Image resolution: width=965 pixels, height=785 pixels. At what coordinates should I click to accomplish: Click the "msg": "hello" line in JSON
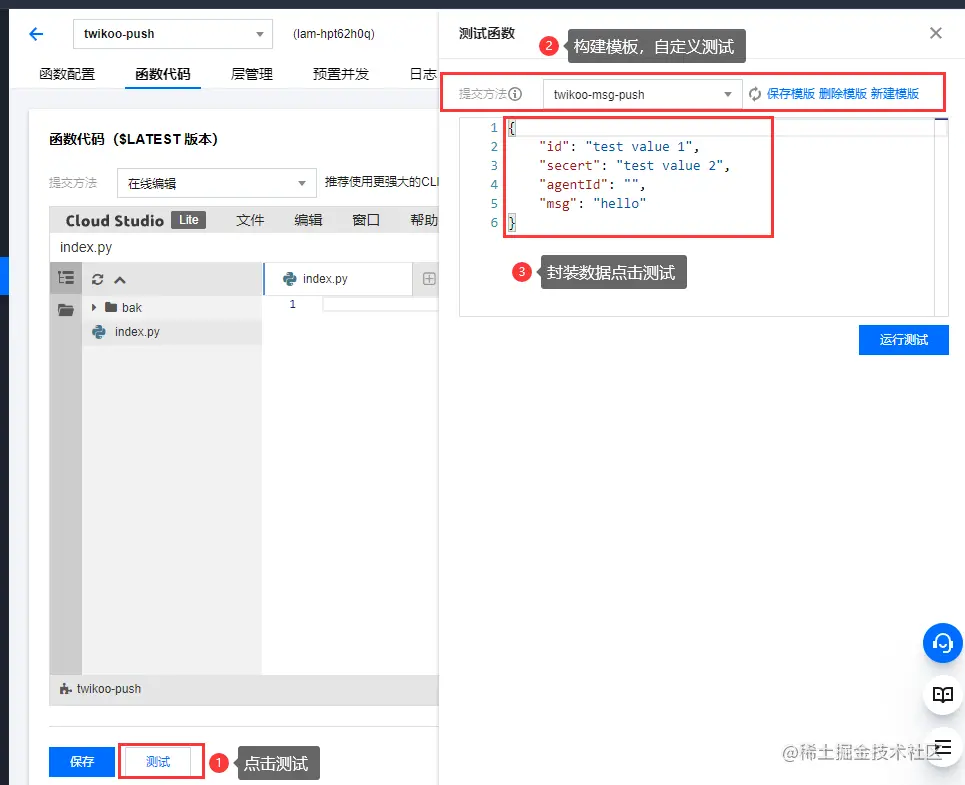point(593,204)
